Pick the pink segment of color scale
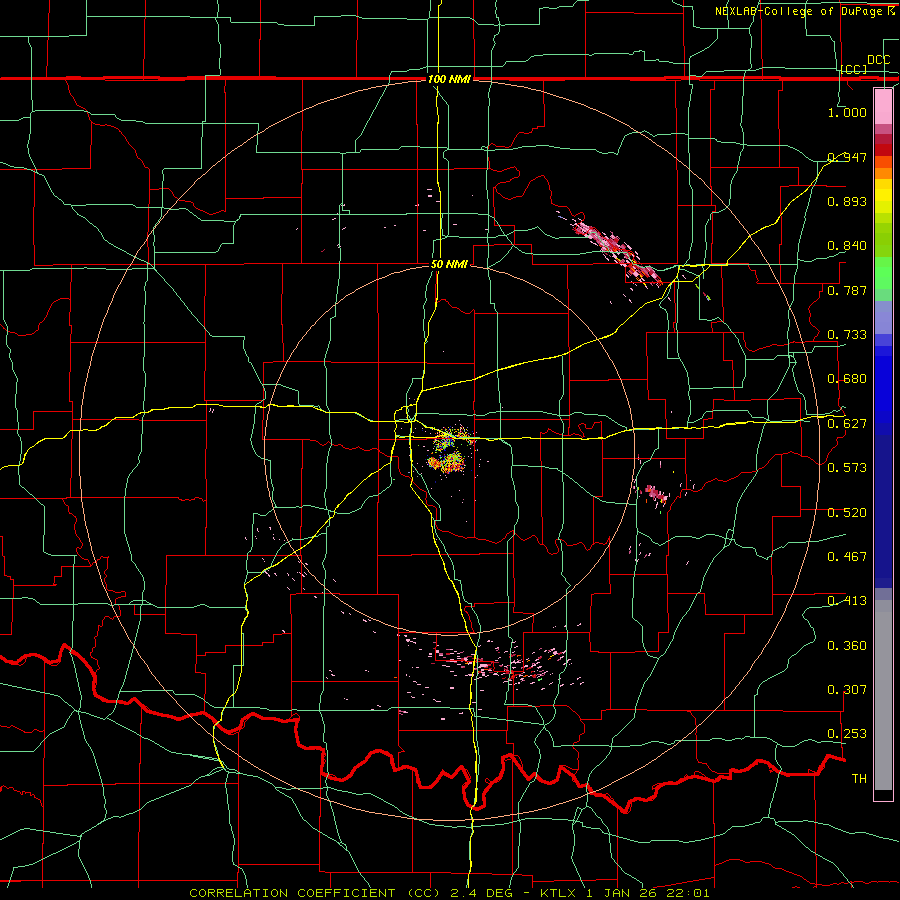The width and height of the screenshot is (900, 900). click(883, 106)
